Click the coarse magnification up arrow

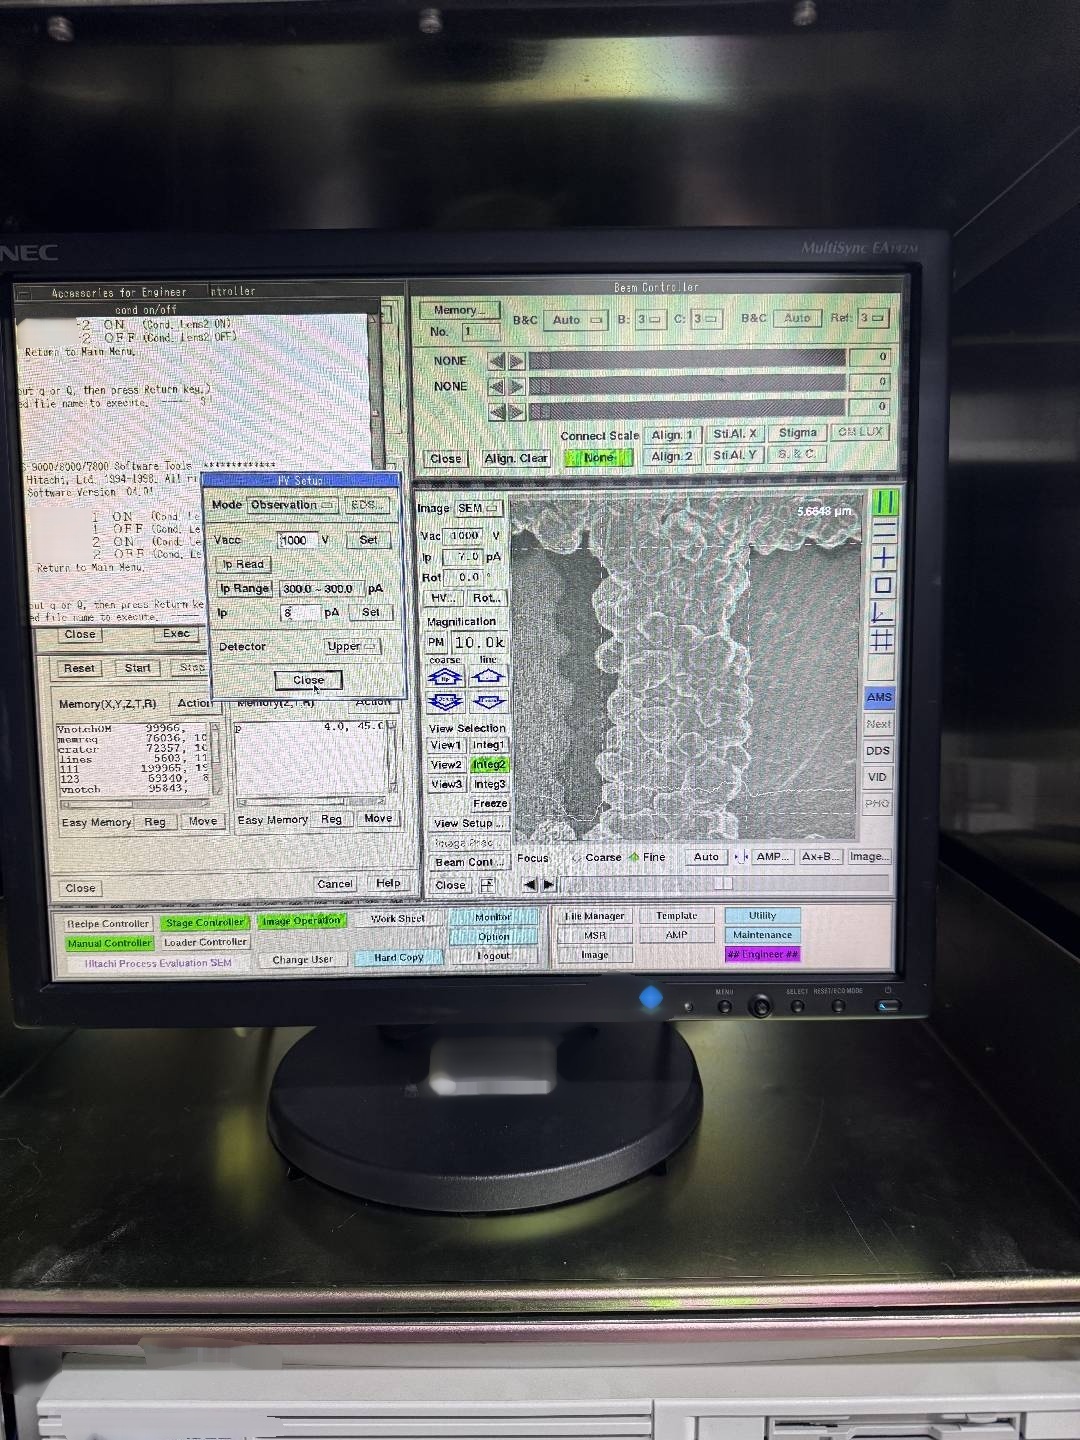[443, 676]
